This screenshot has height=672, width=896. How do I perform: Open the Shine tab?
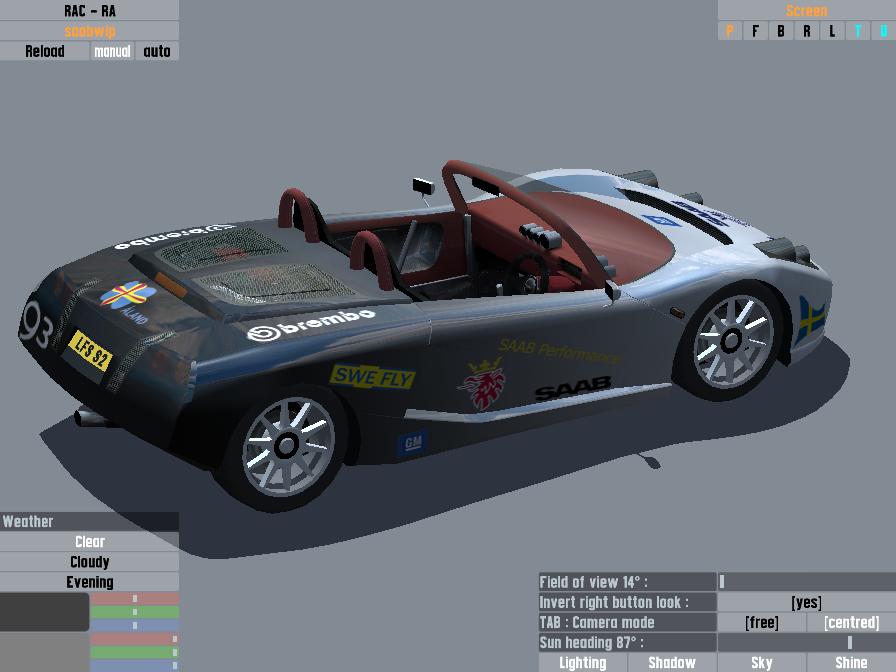click(851, 663)
